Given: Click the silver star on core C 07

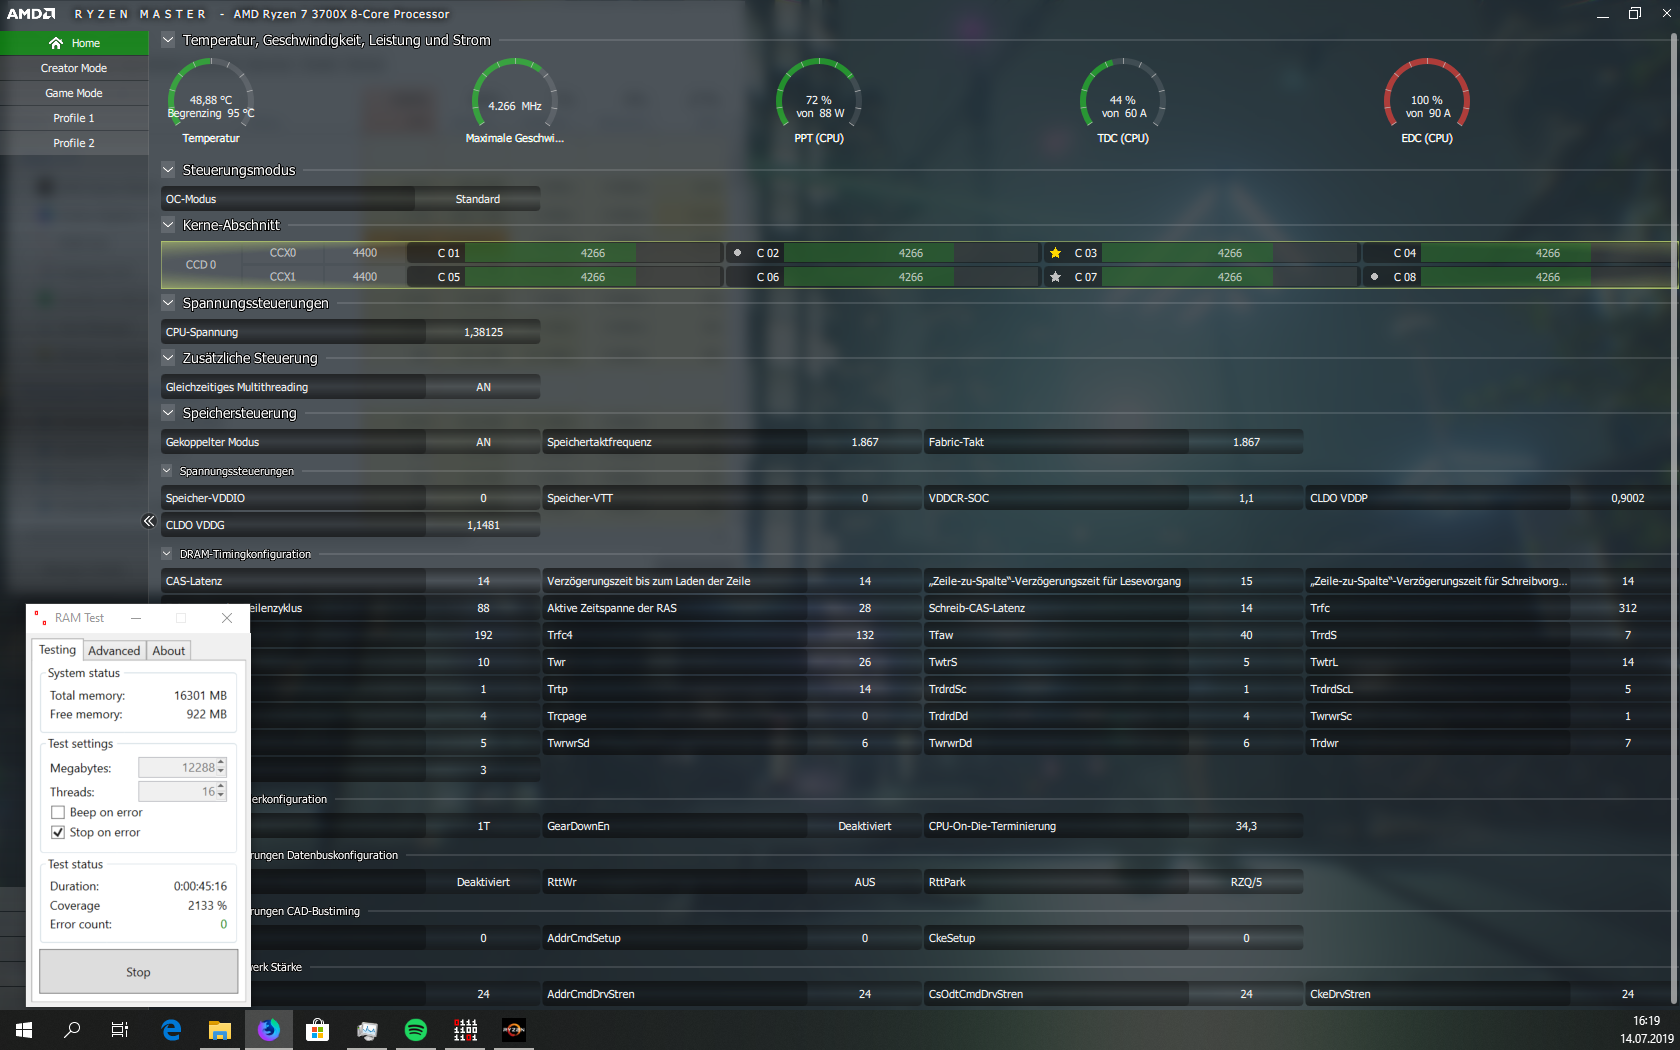Looking at the screenshot, I should 1055,277.
